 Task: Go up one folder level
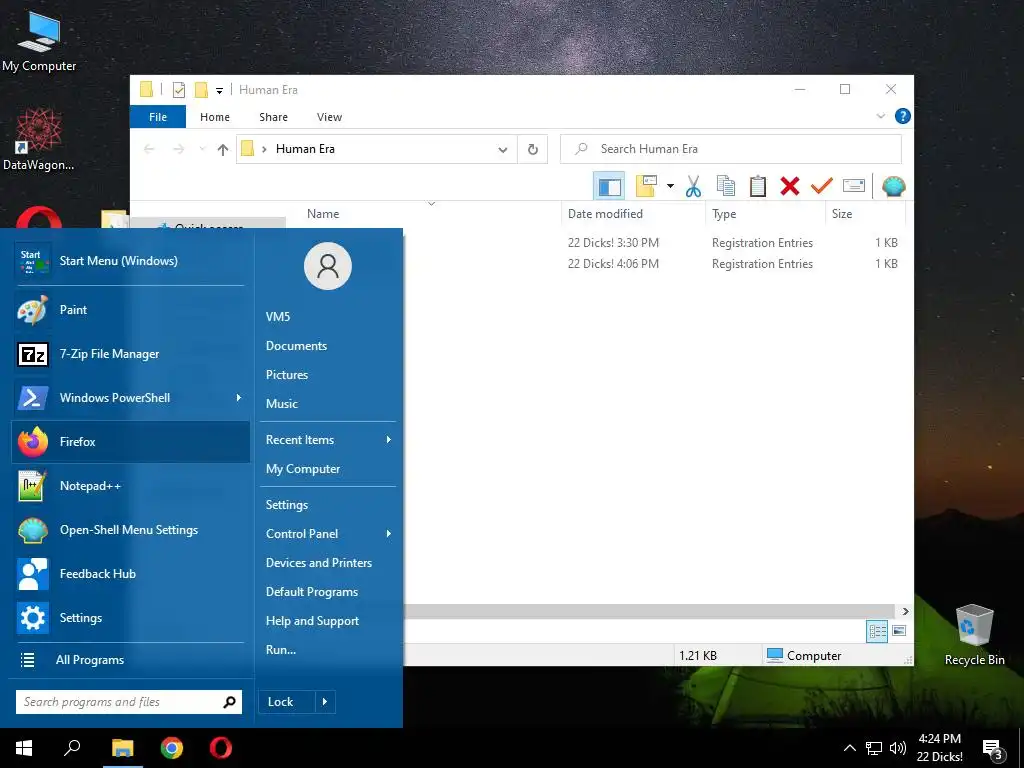223,150
